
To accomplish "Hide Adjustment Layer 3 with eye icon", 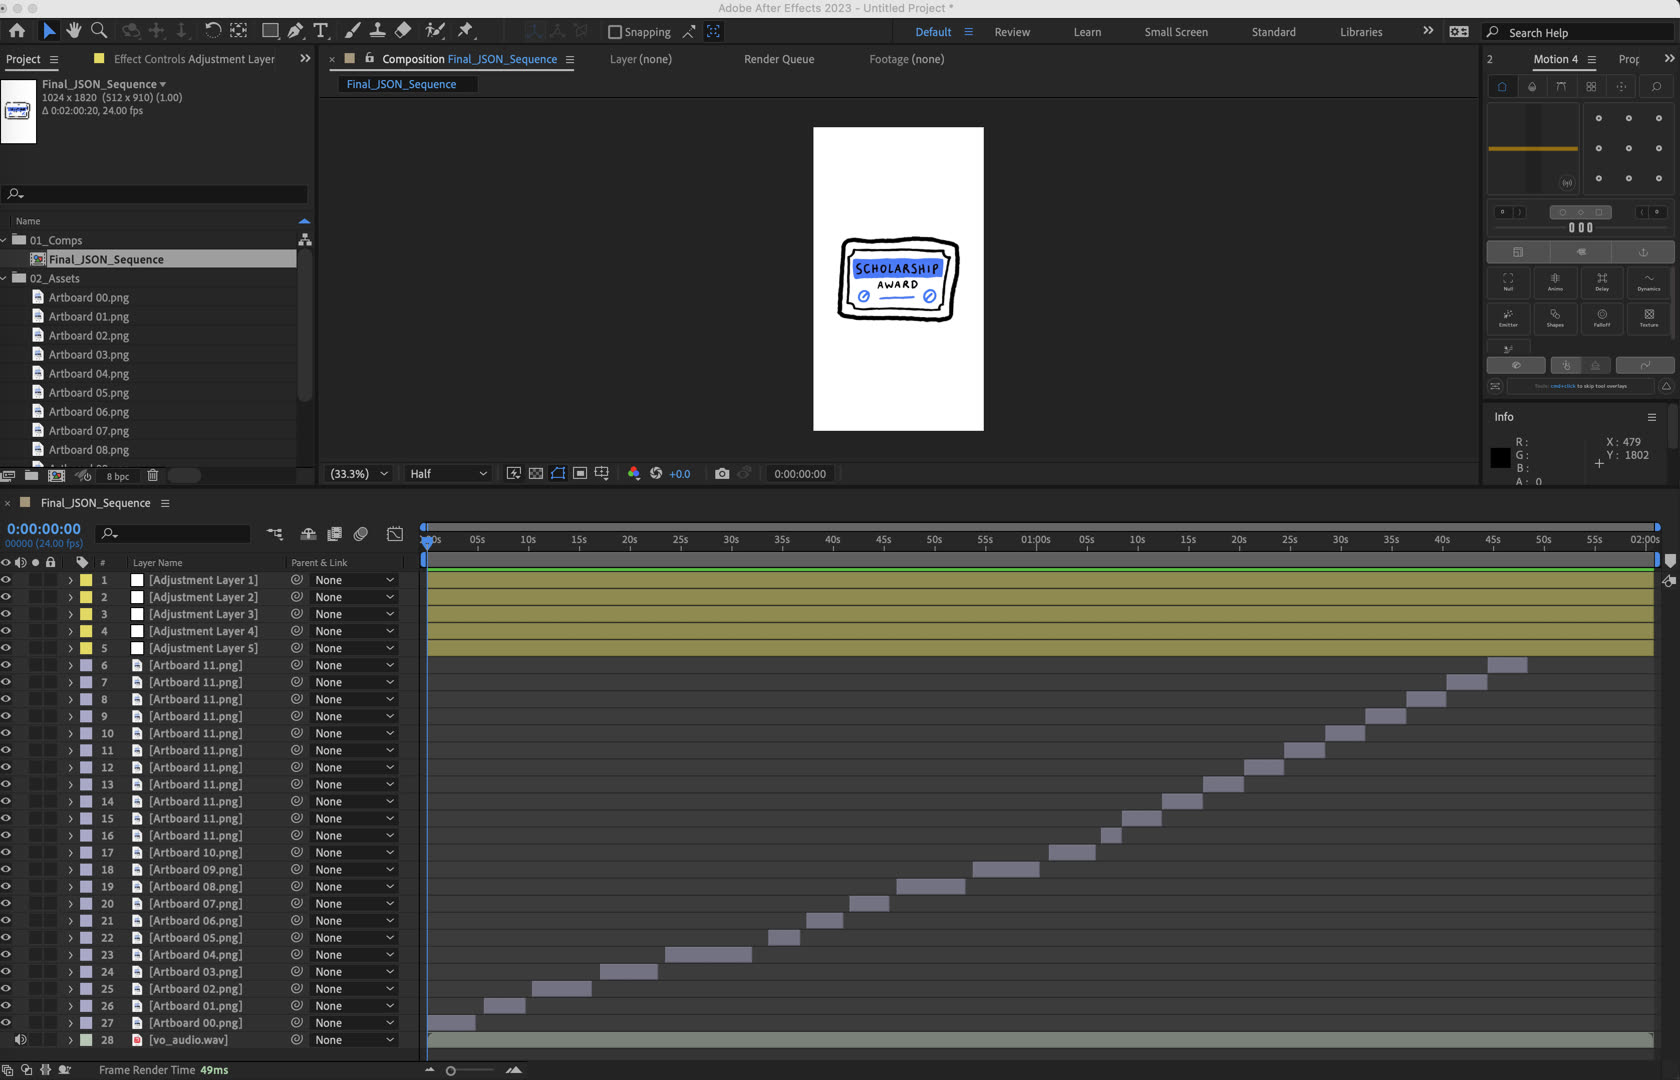I will pos(6,614).
